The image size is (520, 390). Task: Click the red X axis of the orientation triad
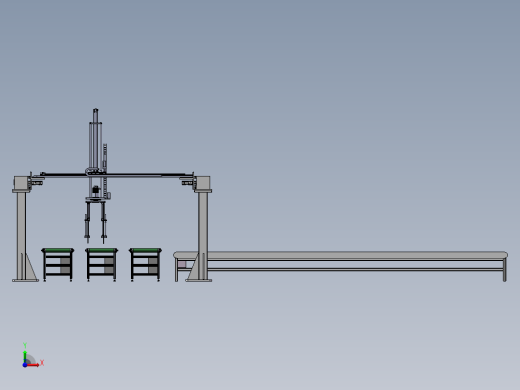(33, 365)
